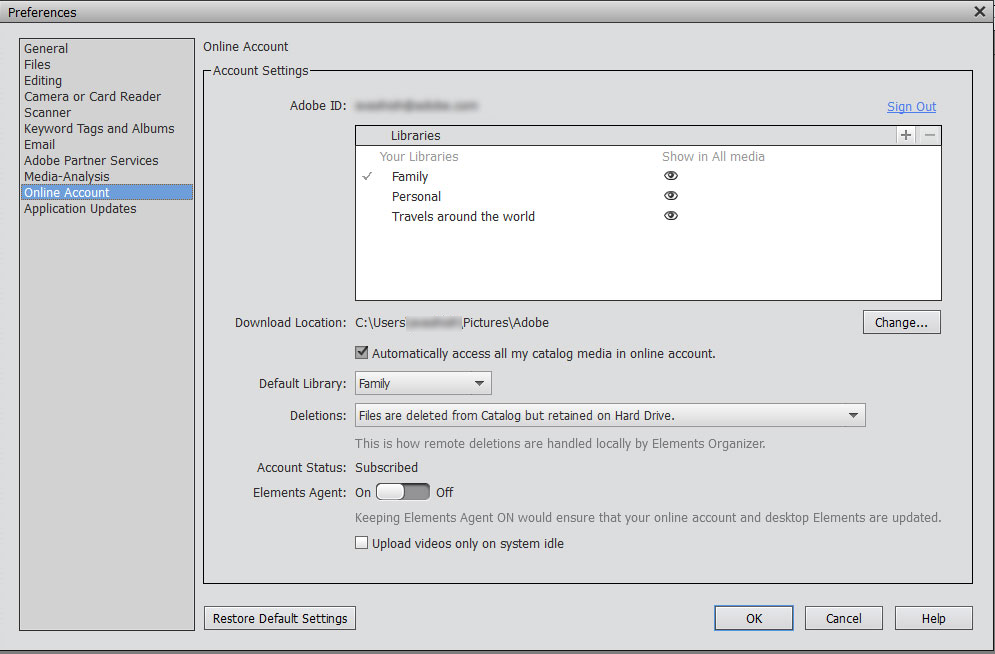Click the Sign Out link
The width and height of the screenshot is (995, 654).
pos(911,107)
